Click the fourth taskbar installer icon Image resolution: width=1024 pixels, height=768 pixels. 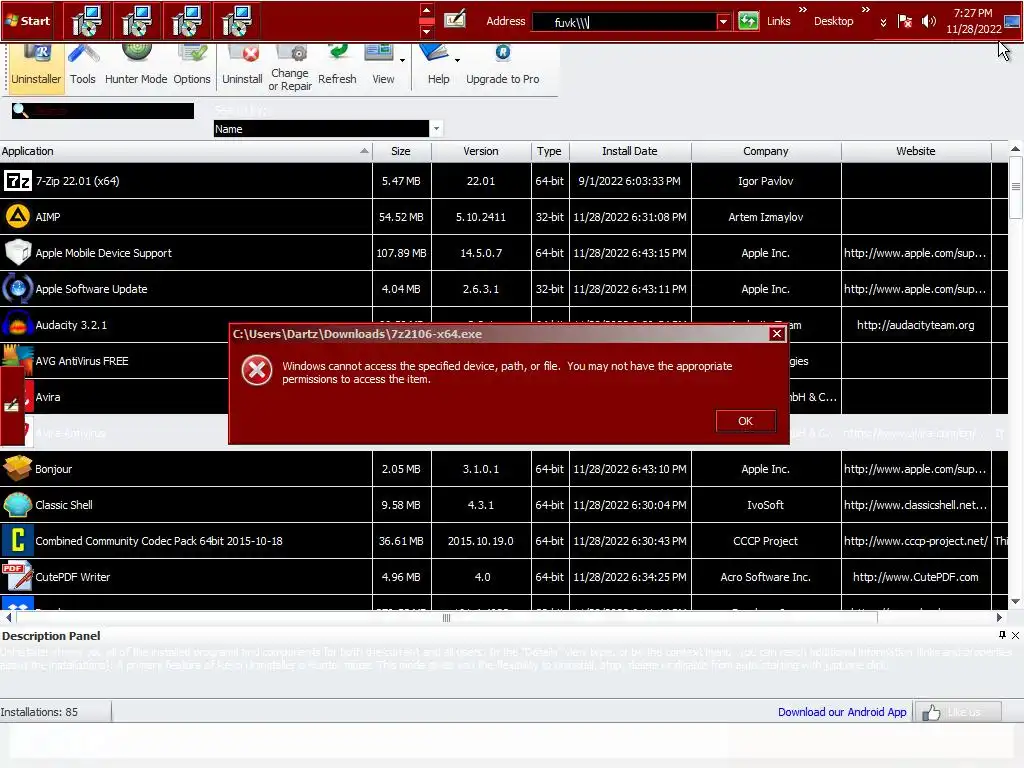point(236,21)
